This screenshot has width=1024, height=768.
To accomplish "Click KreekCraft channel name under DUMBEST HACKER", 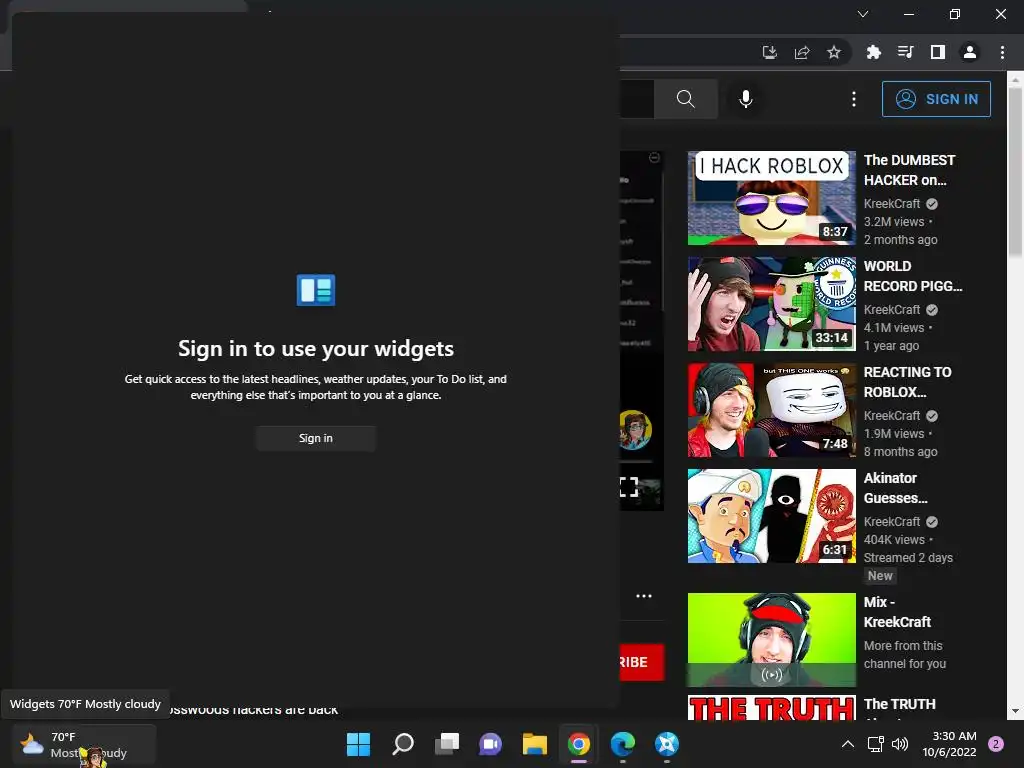I will point(892,204).
